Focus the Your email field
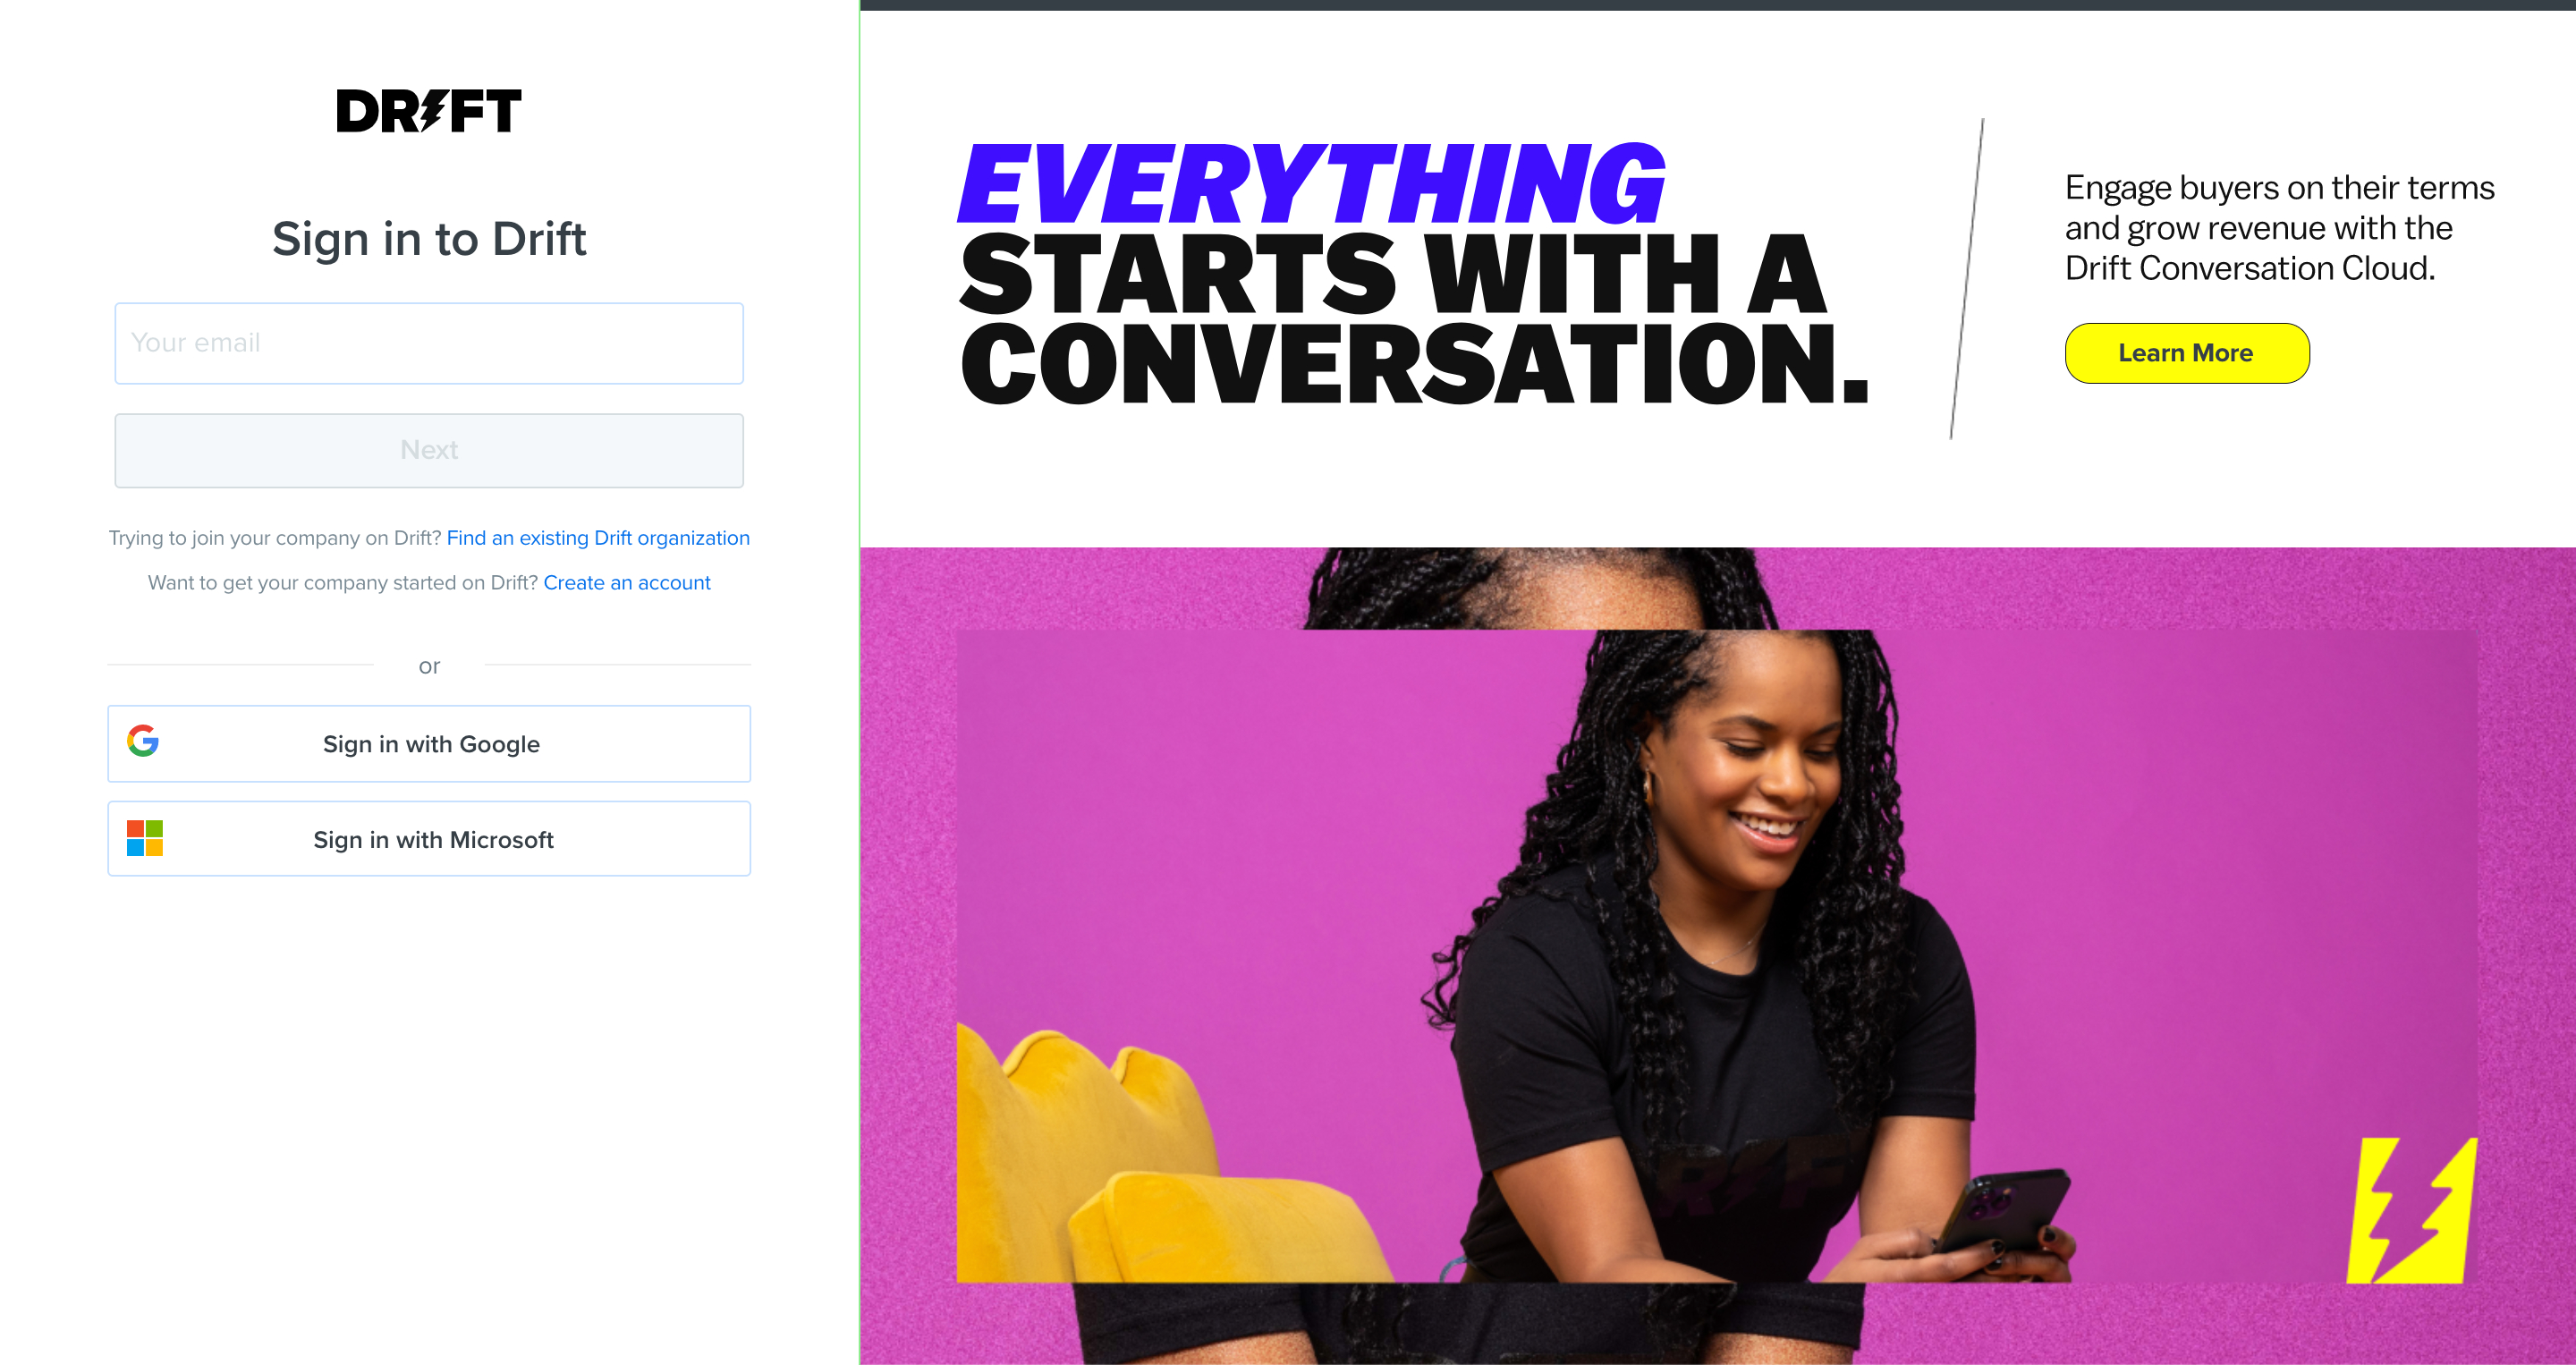2576x1365 pixels. coord(429,343)
